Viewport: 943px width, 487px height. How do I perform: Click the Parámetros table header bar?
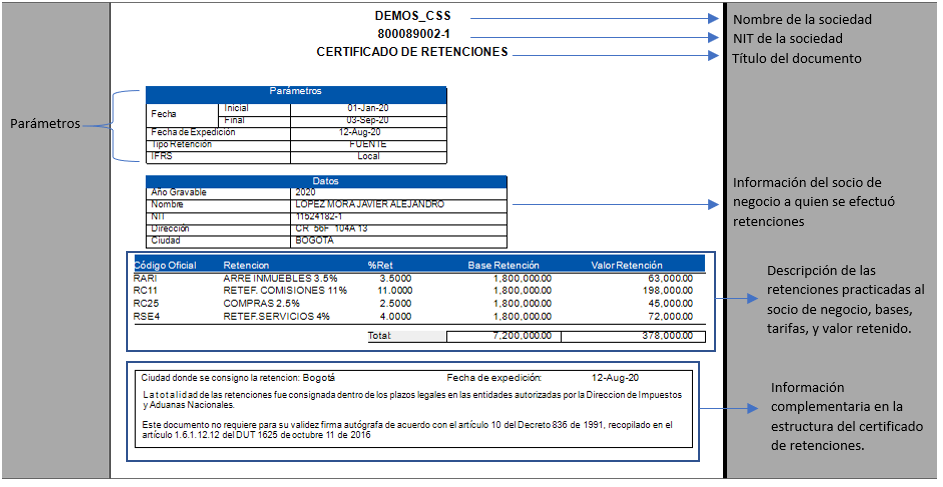point(296,92)
